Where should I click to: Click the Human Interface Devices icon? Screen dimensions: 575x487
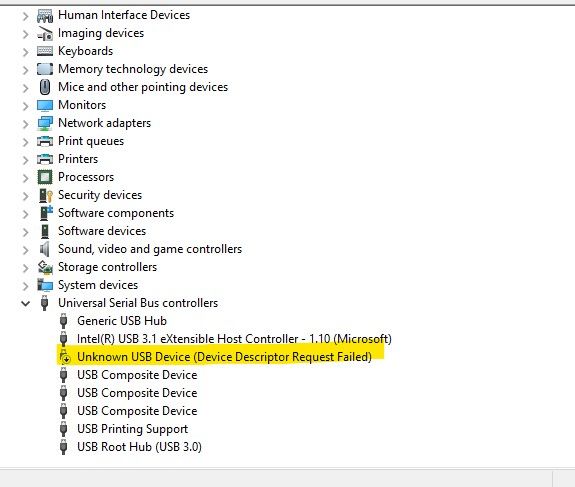coord(45,15)
